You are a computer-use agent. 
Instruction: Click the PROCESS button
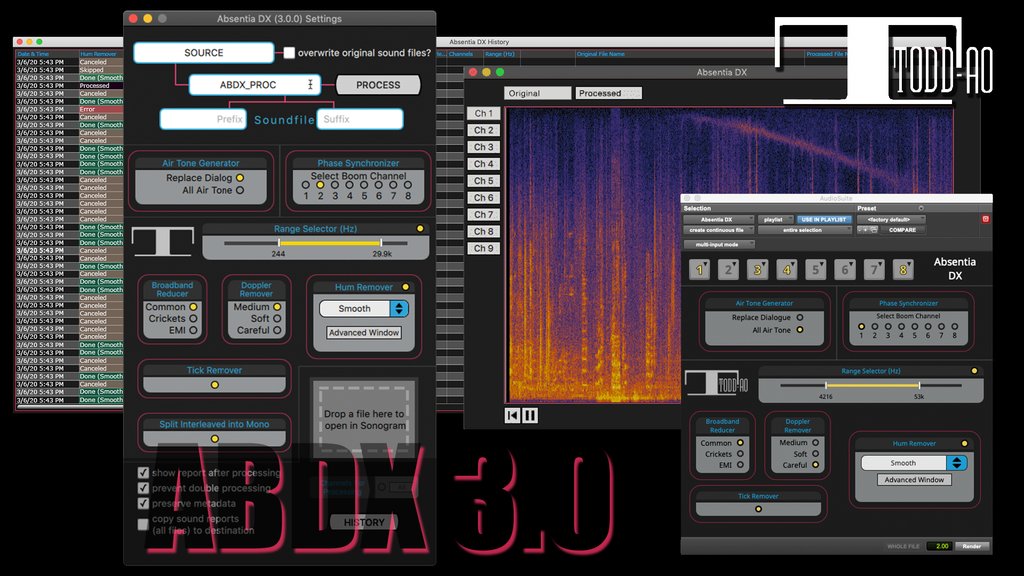coord(378,85)
